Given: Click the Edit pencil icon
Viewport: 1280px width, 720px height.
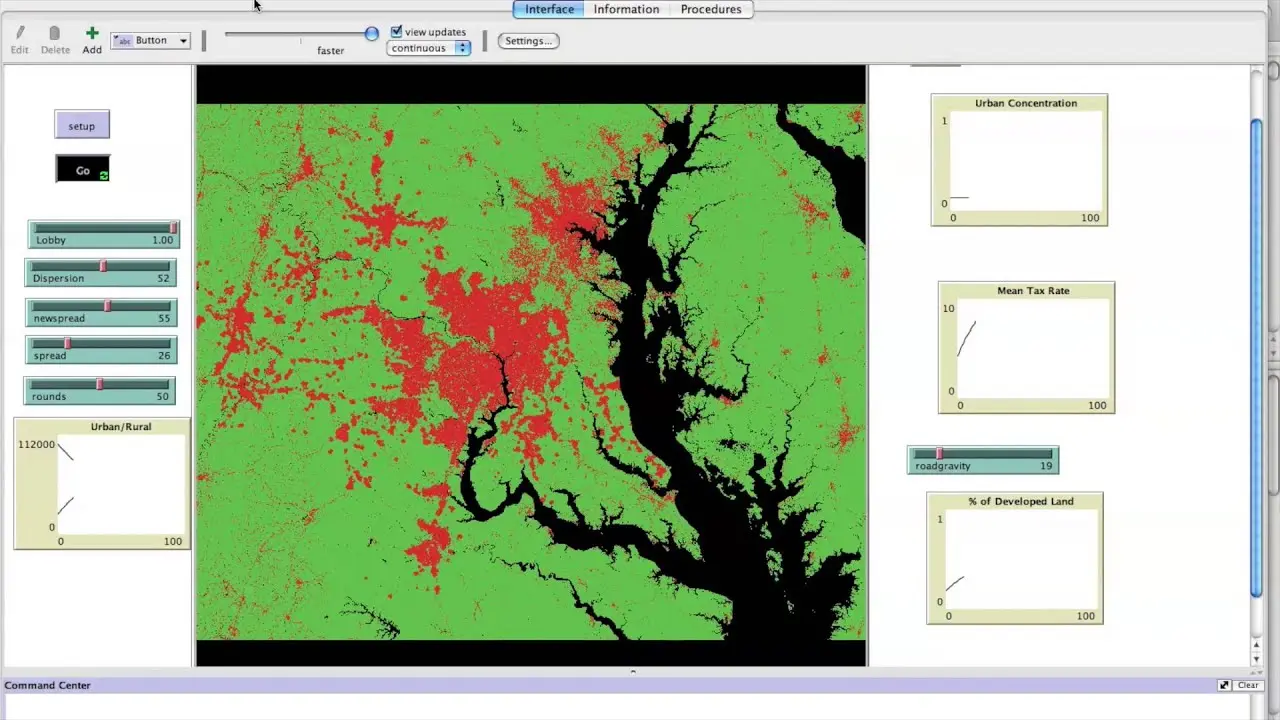Looking at the screenshot, I should pos(20,34).
